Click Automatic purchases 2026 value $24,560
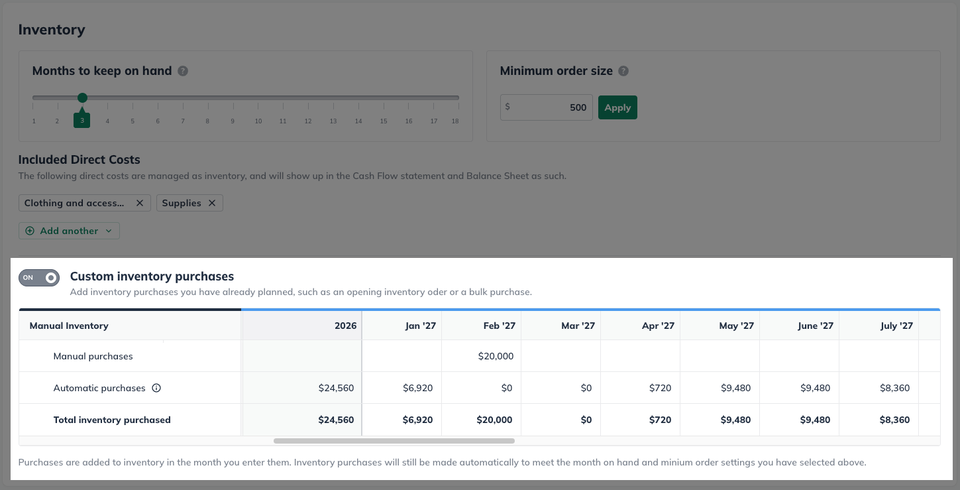The width and height of the screenshot is (960, 490). point(336,388)
